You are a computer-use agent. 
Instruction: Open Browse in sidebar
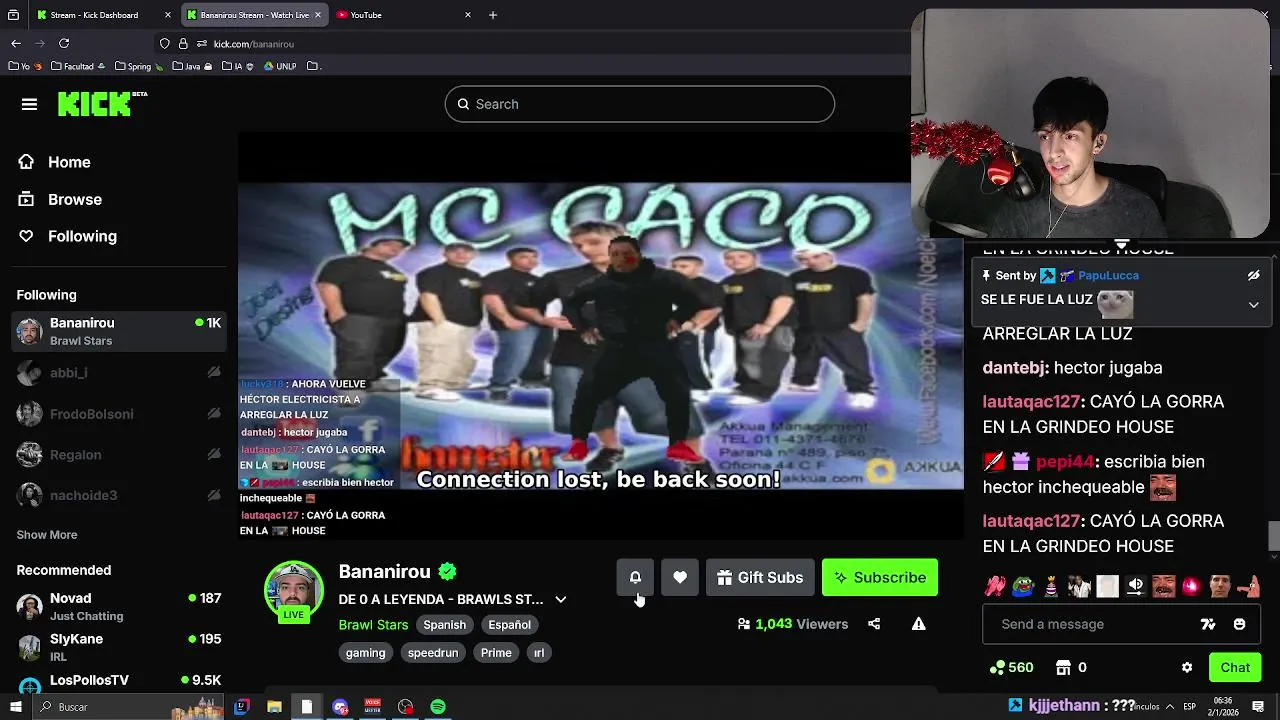pos(75,199)
